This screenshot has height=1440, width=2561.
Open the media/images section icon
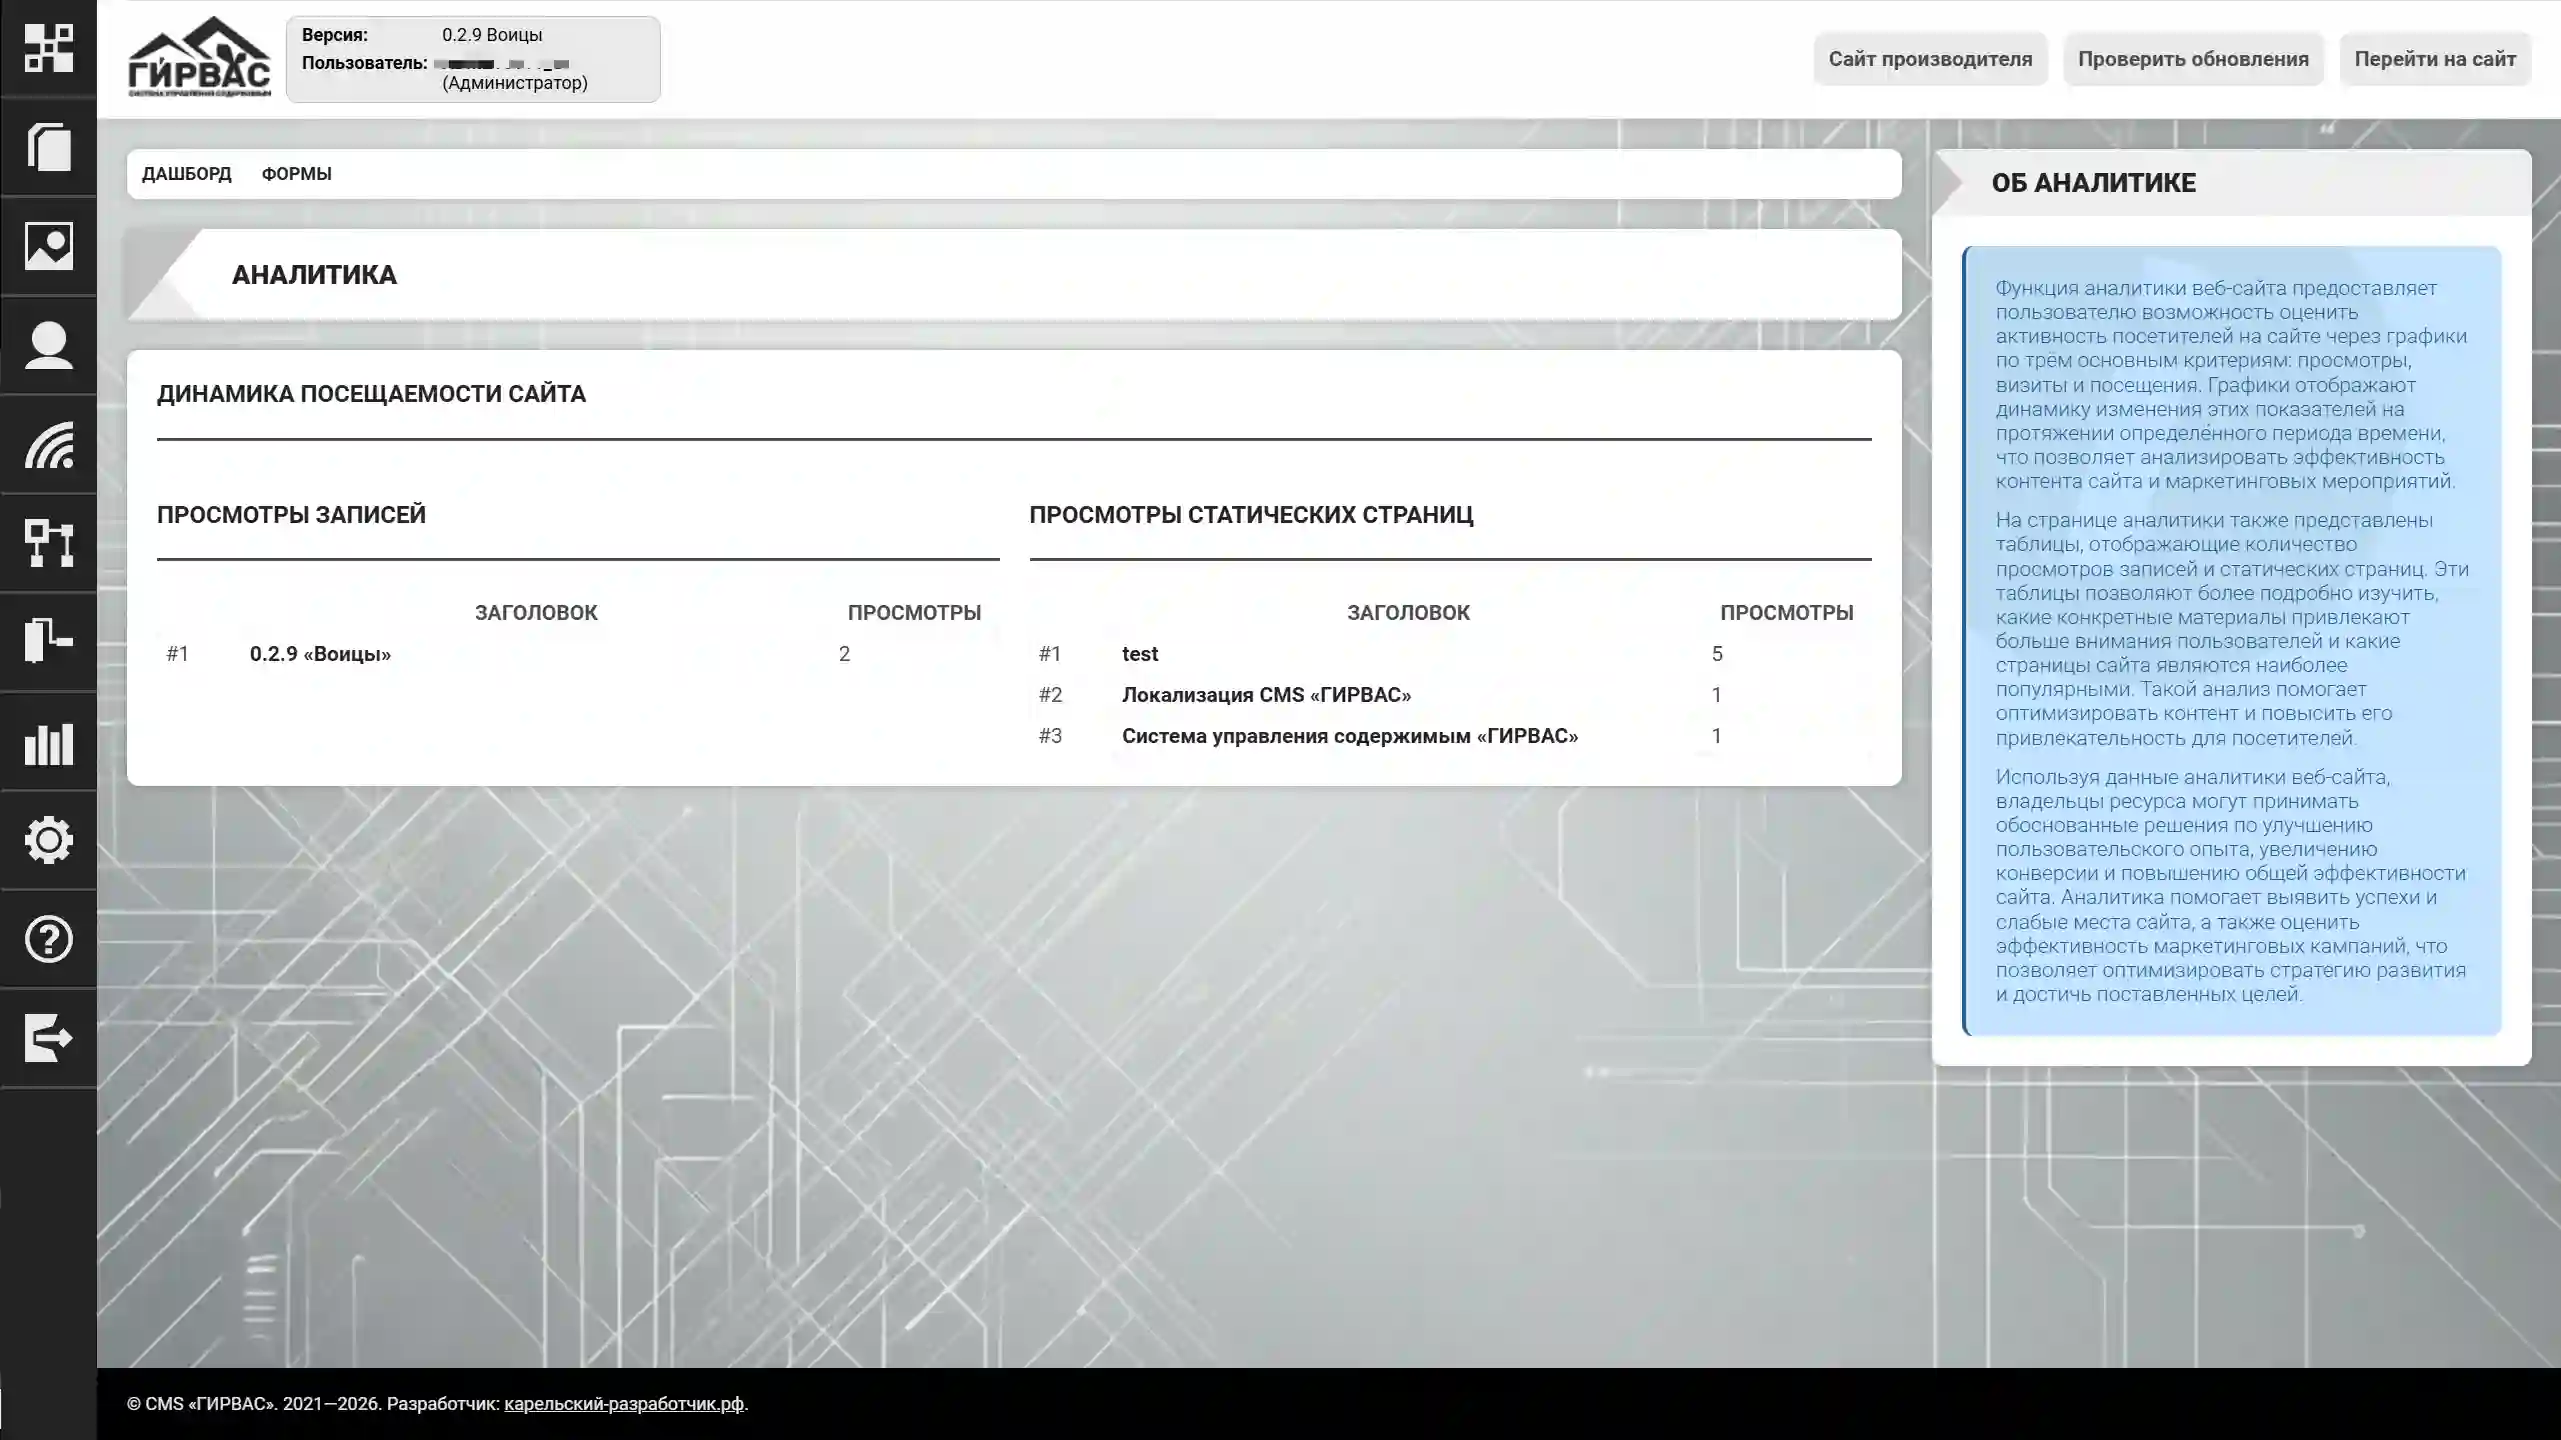(x=48, y=247)
